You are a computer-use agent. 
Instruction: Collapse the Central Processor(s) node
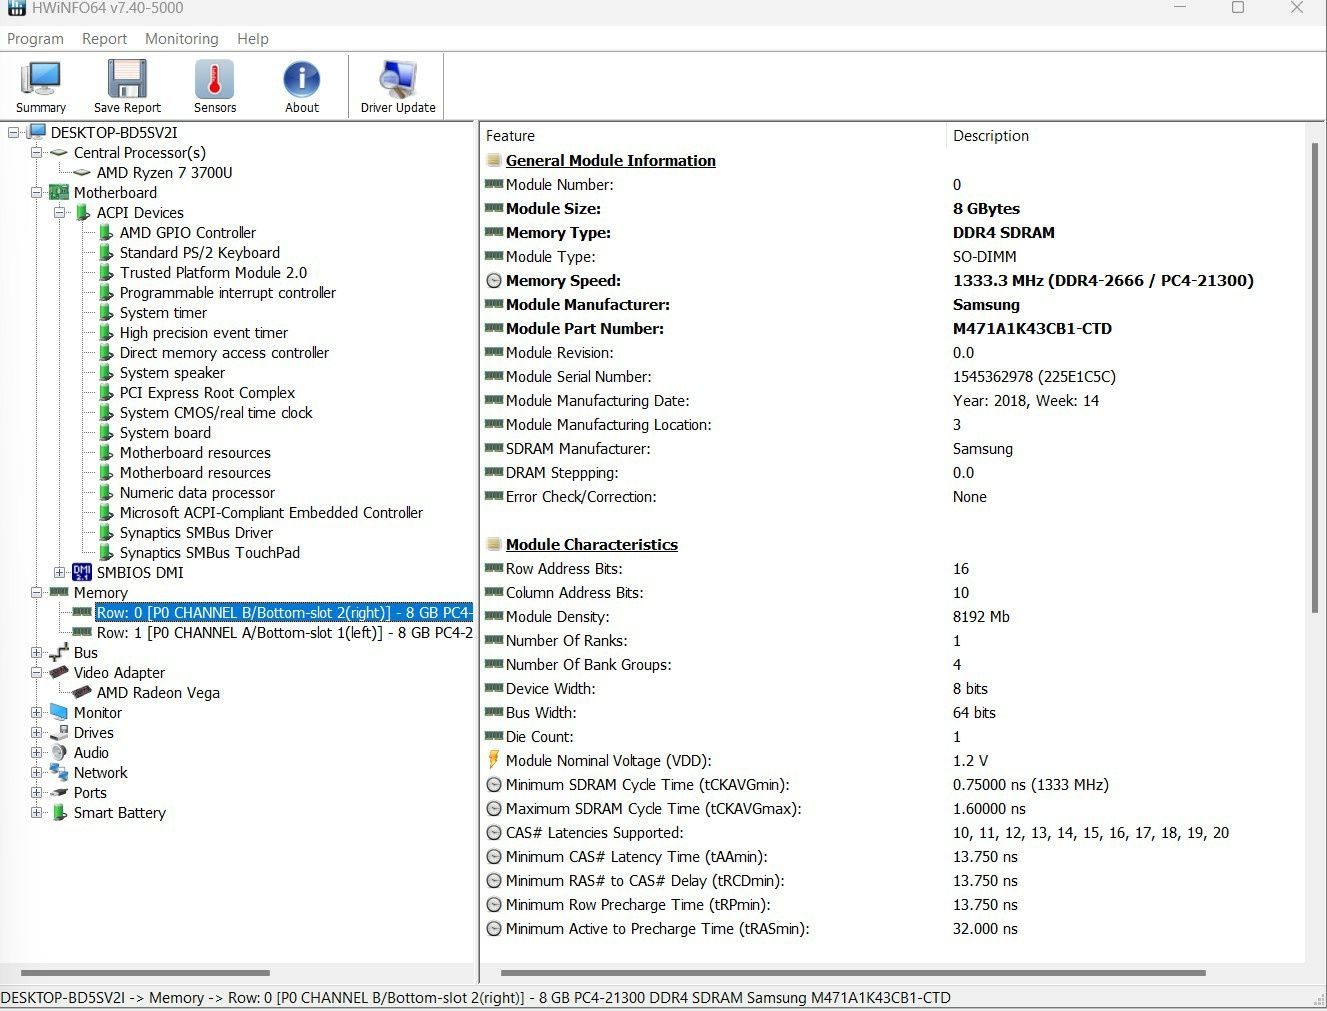click(37, 152)
